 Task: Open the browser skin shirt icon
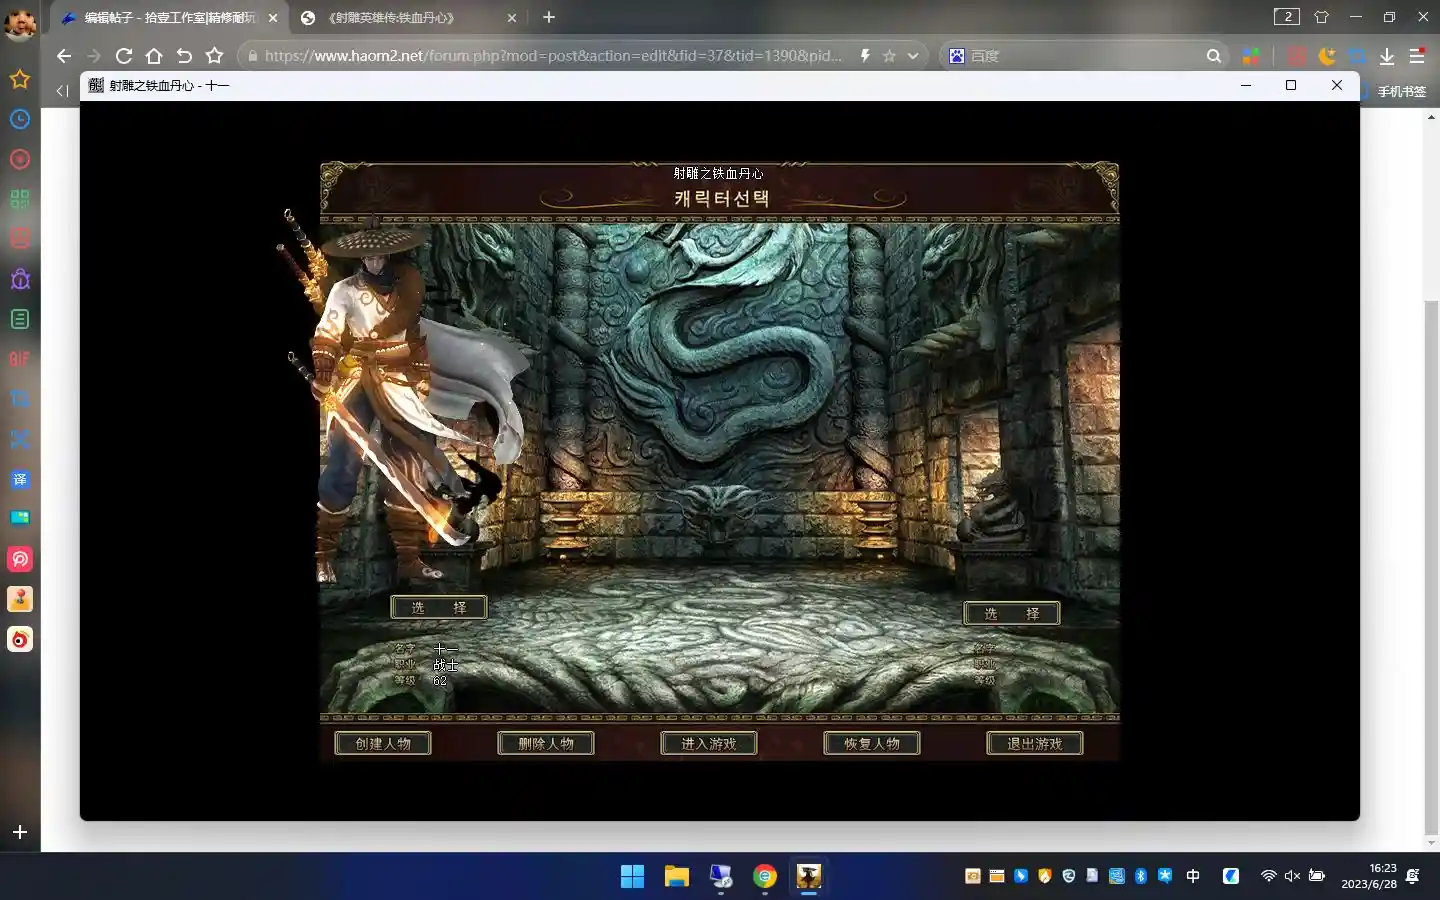(1321, 17)
